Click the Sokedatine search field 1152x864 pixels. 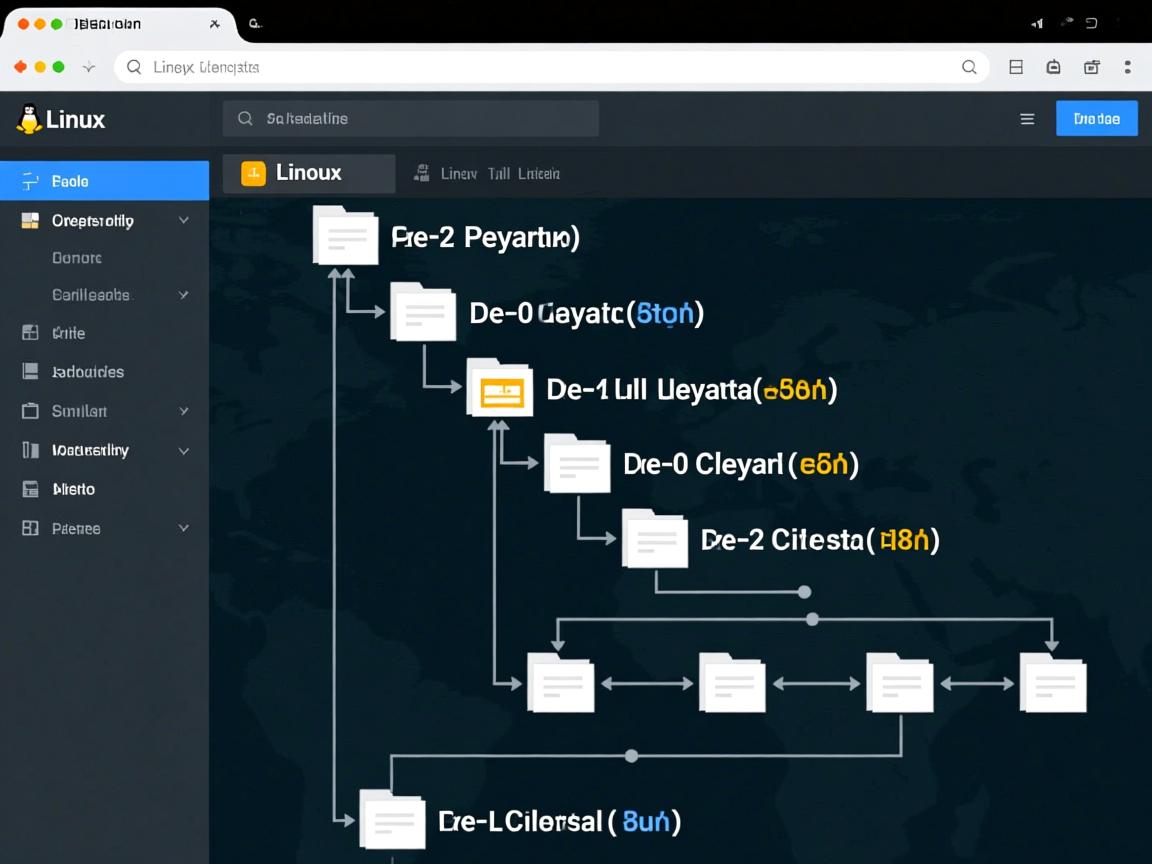(x=410, y=118)
